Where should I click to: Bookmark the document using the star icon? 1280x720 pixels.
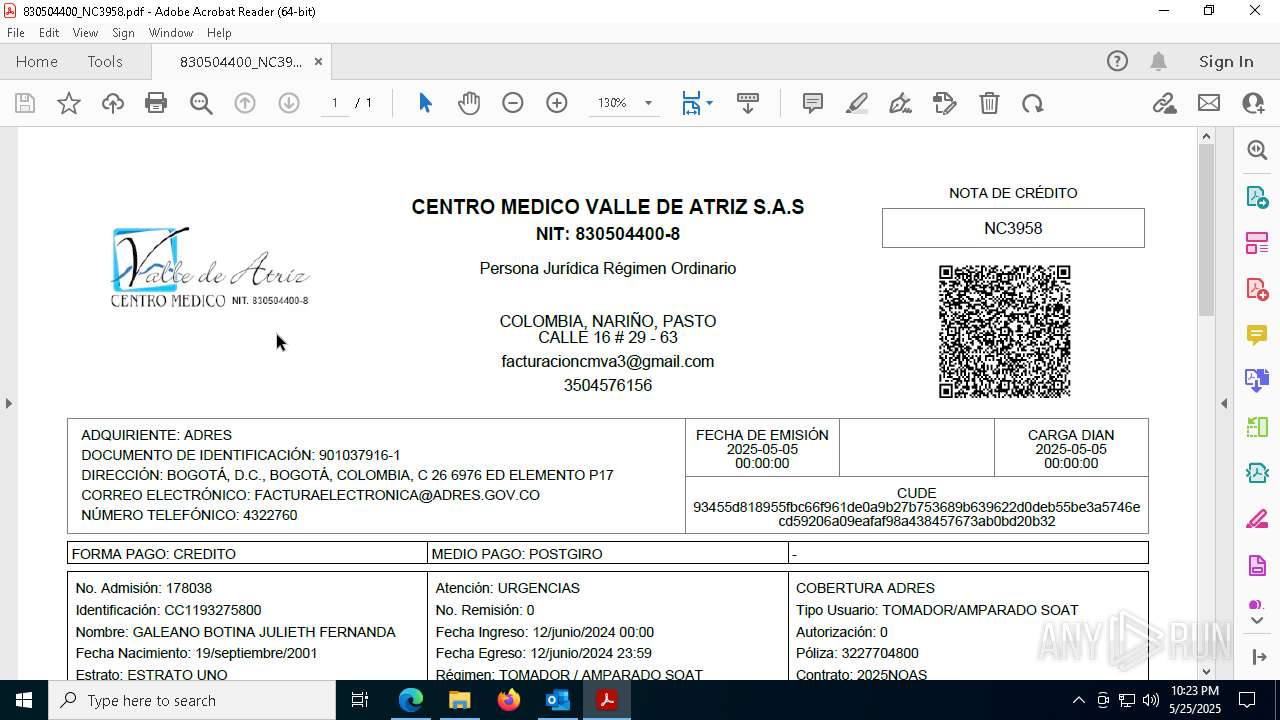69,103
